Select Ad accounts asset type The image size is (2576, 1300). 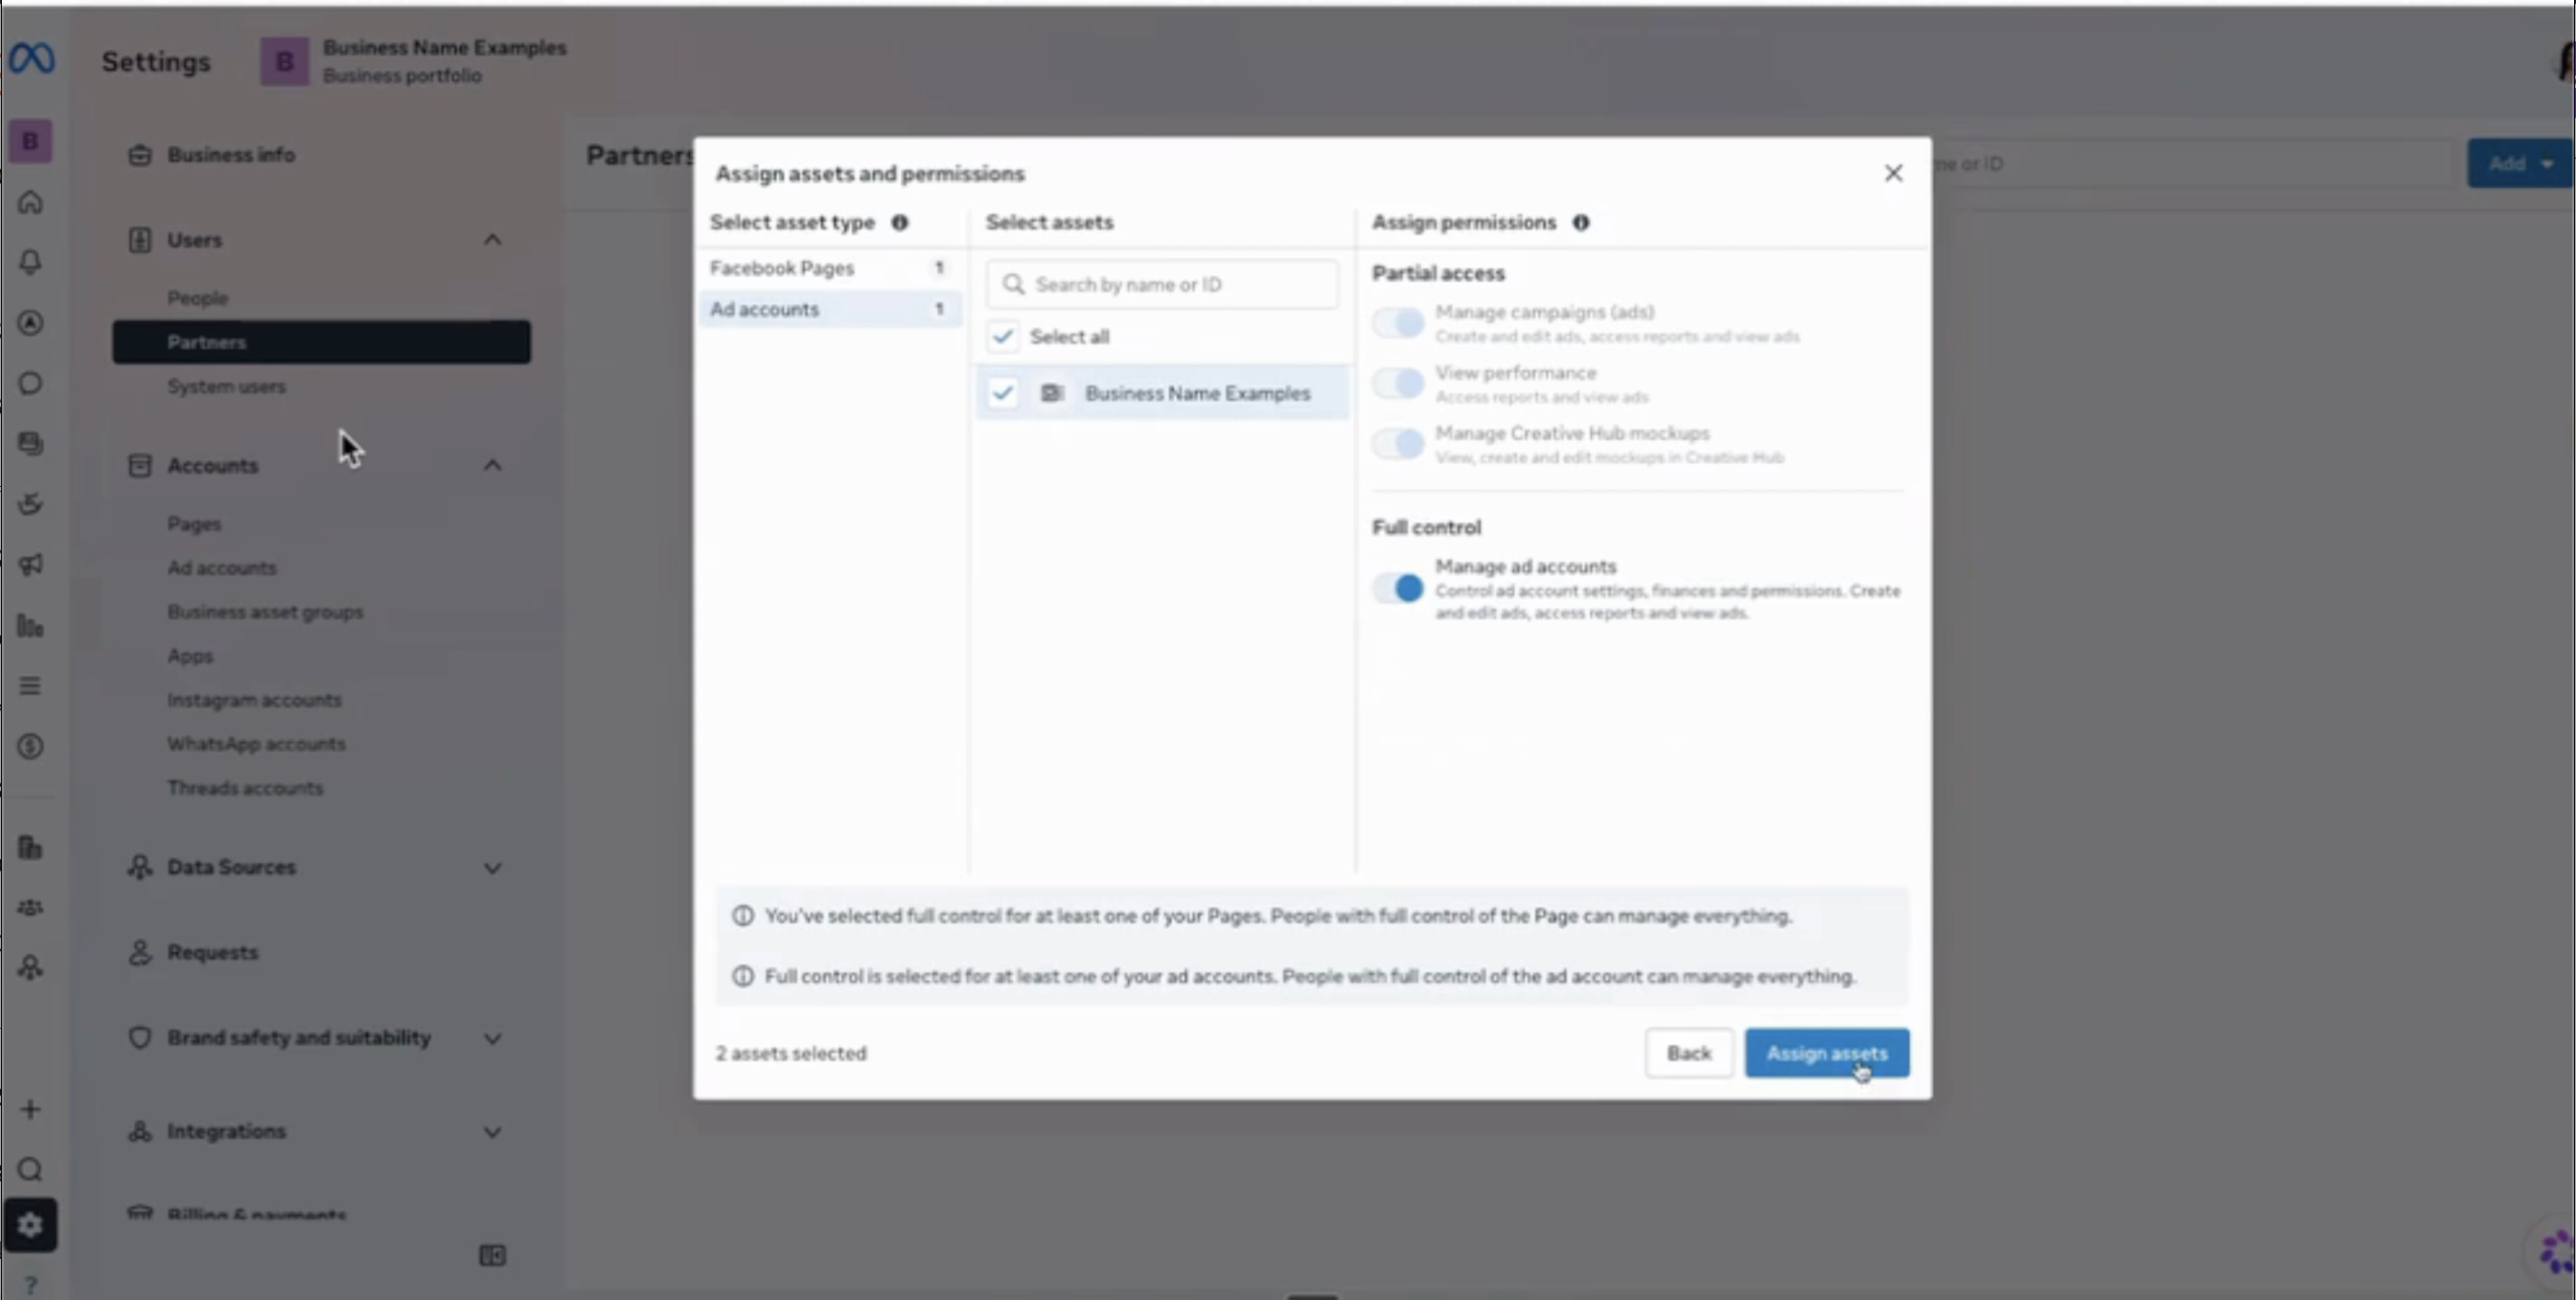(829, 309)
